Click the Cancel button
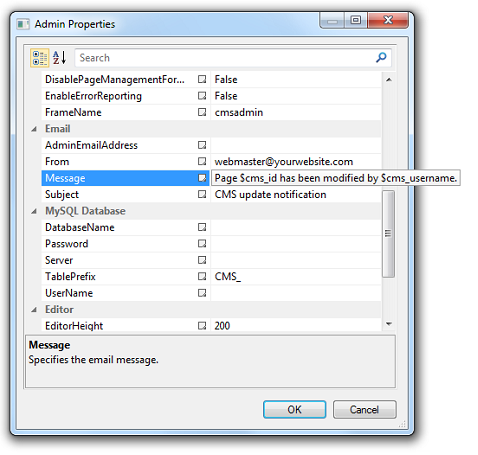 click(364, 409)
